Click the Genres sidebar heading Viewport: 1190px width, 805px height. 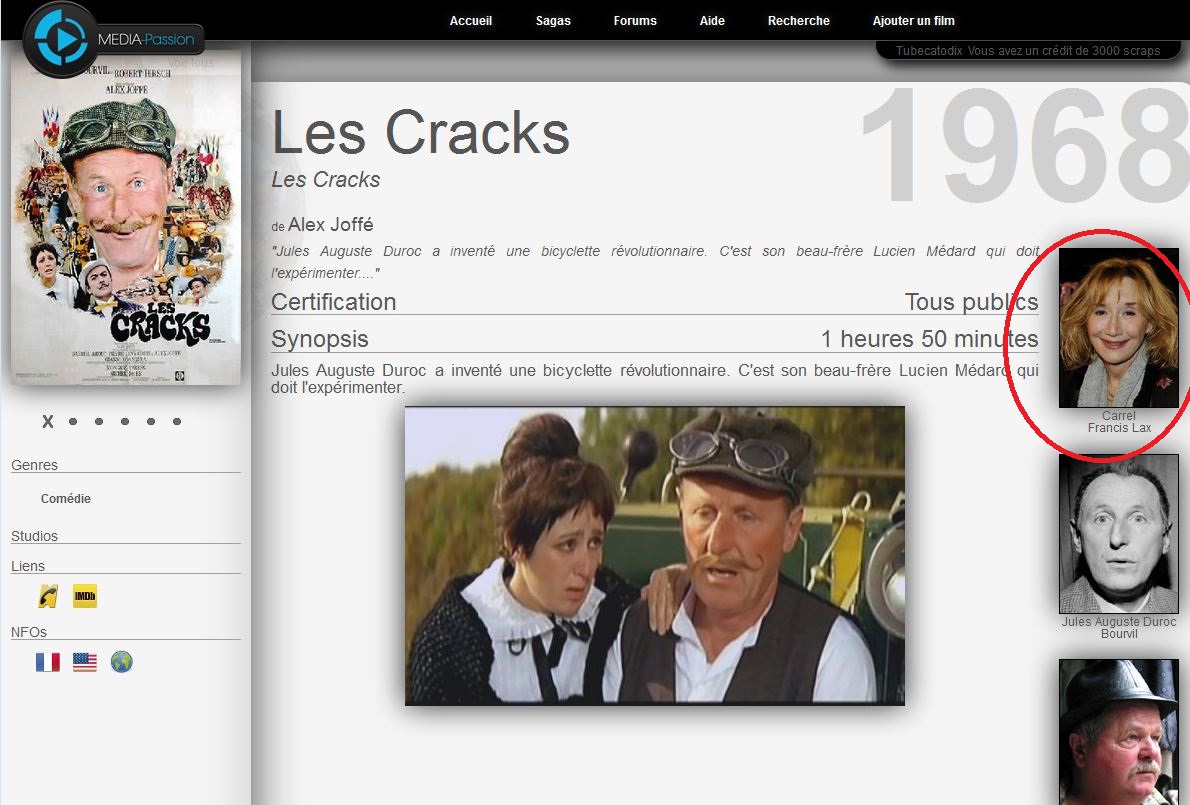34,465
